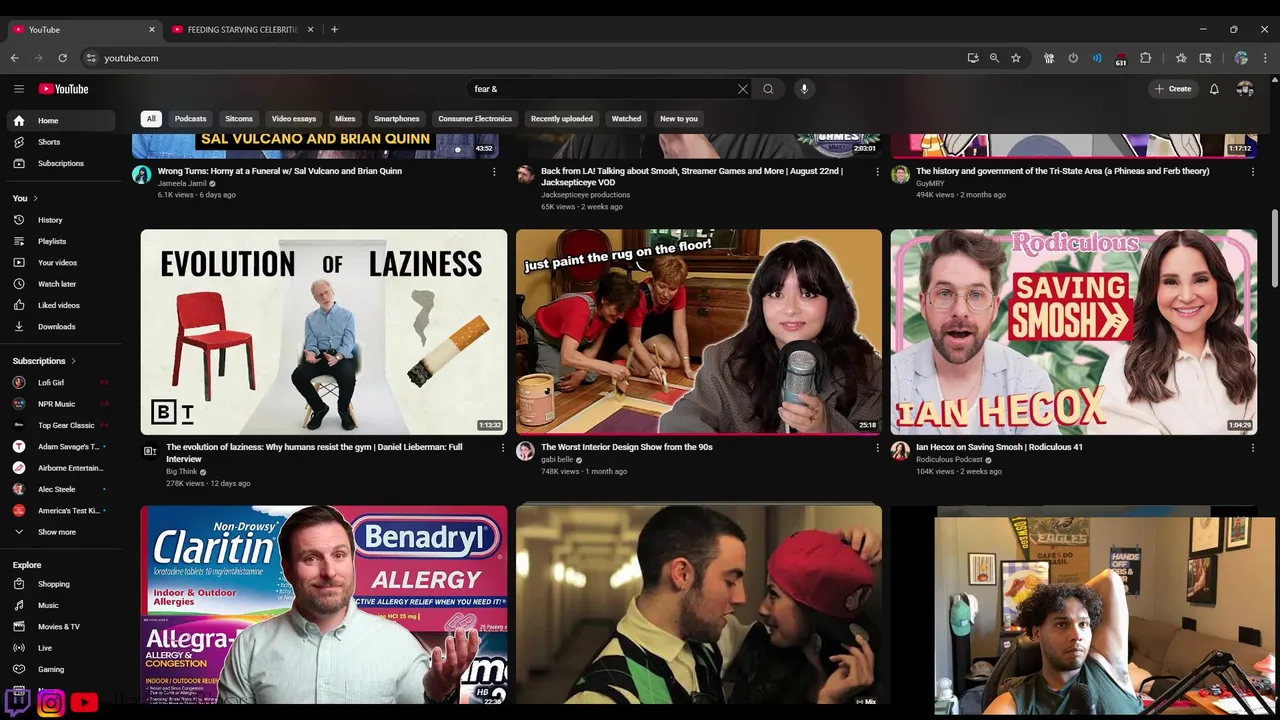1280x720 pixels.
Task: Start voice search with microphone icon
Action: tap(804, 89)
